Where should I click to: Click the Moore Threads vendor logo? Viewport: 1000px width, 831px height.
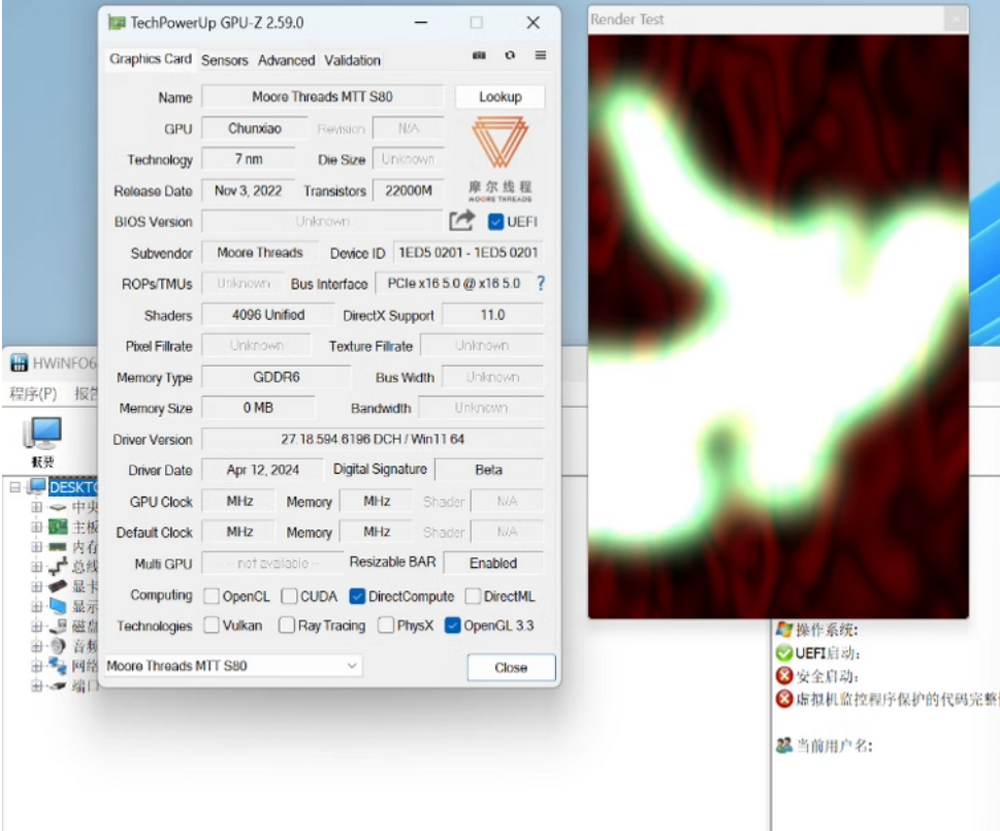coord(500,159)
